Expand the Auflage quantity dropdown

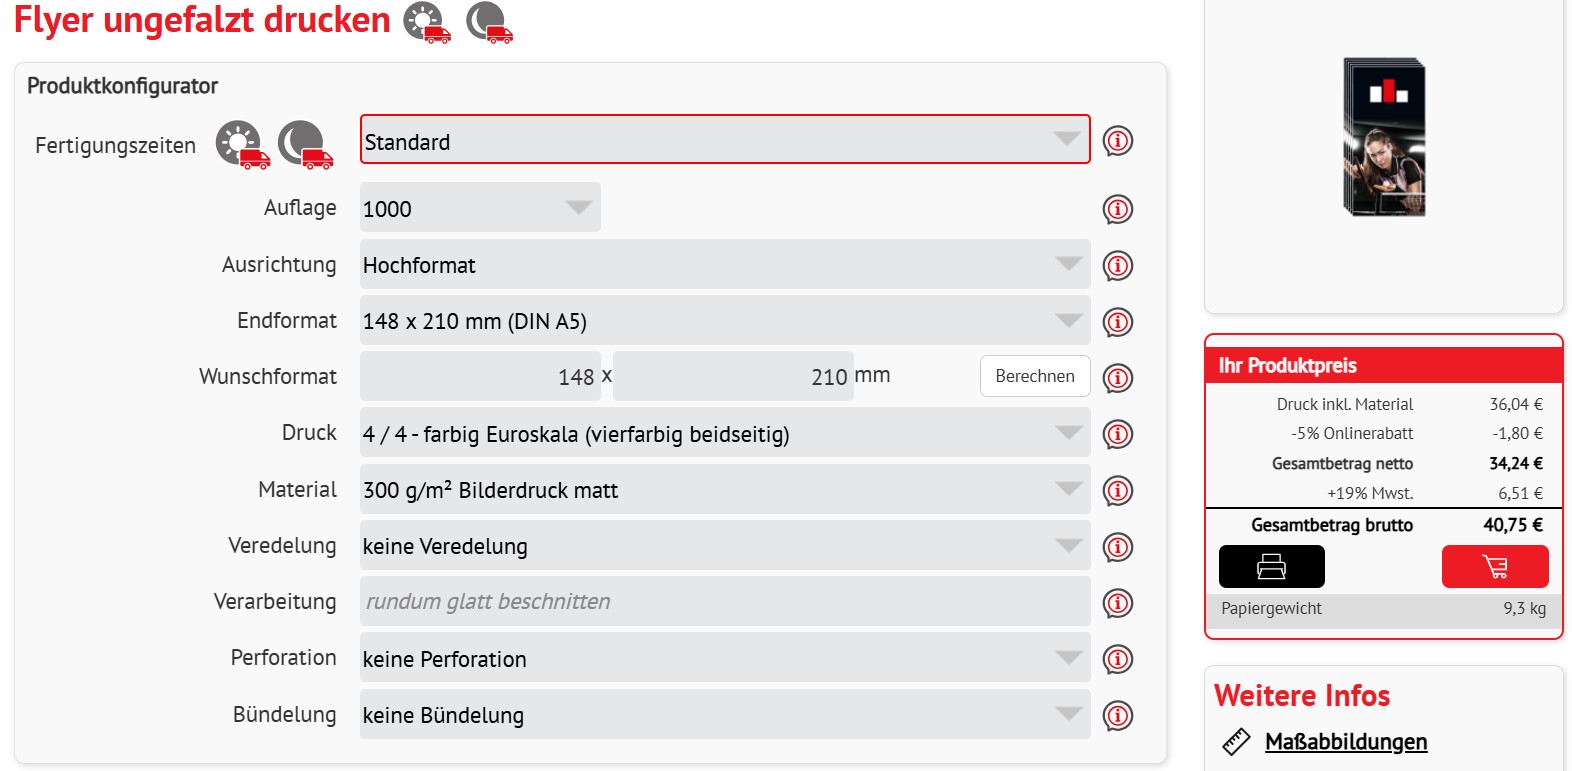(x=480, y=208)
